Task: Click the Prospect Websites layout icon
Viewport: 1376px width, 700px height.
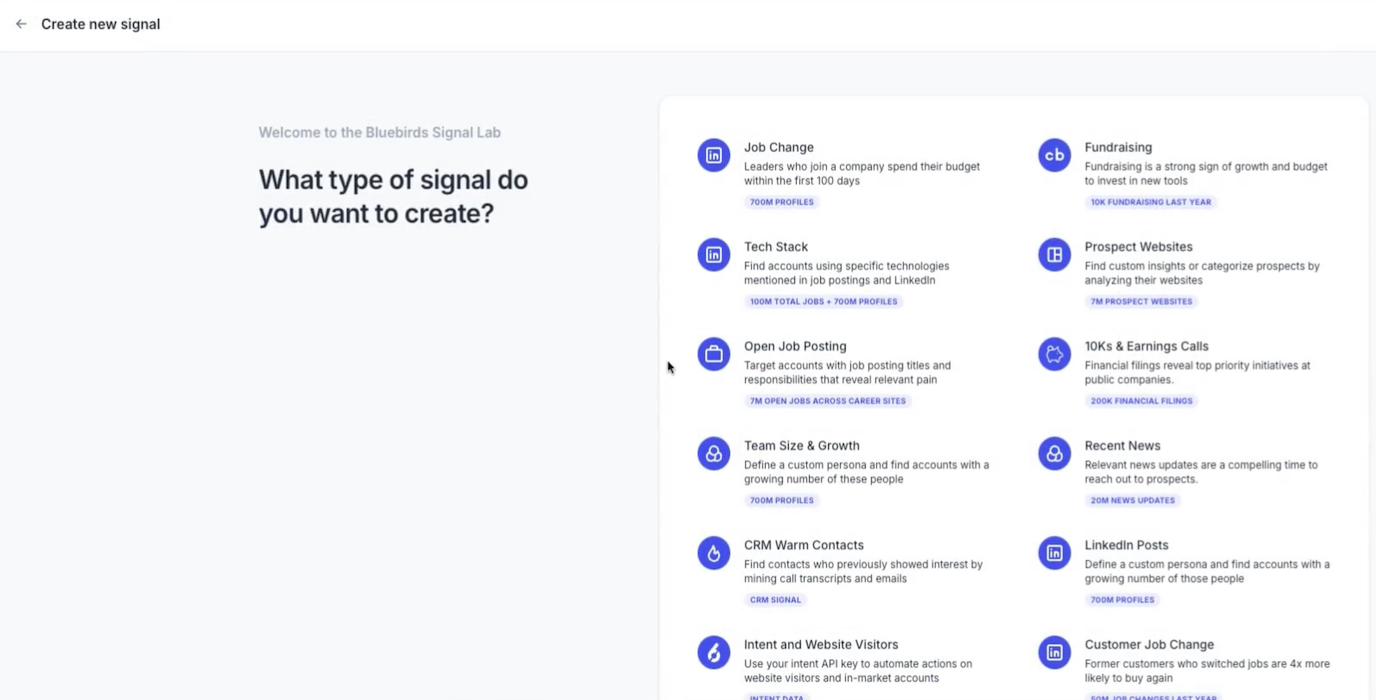Action: click(x=1054, y=255)
